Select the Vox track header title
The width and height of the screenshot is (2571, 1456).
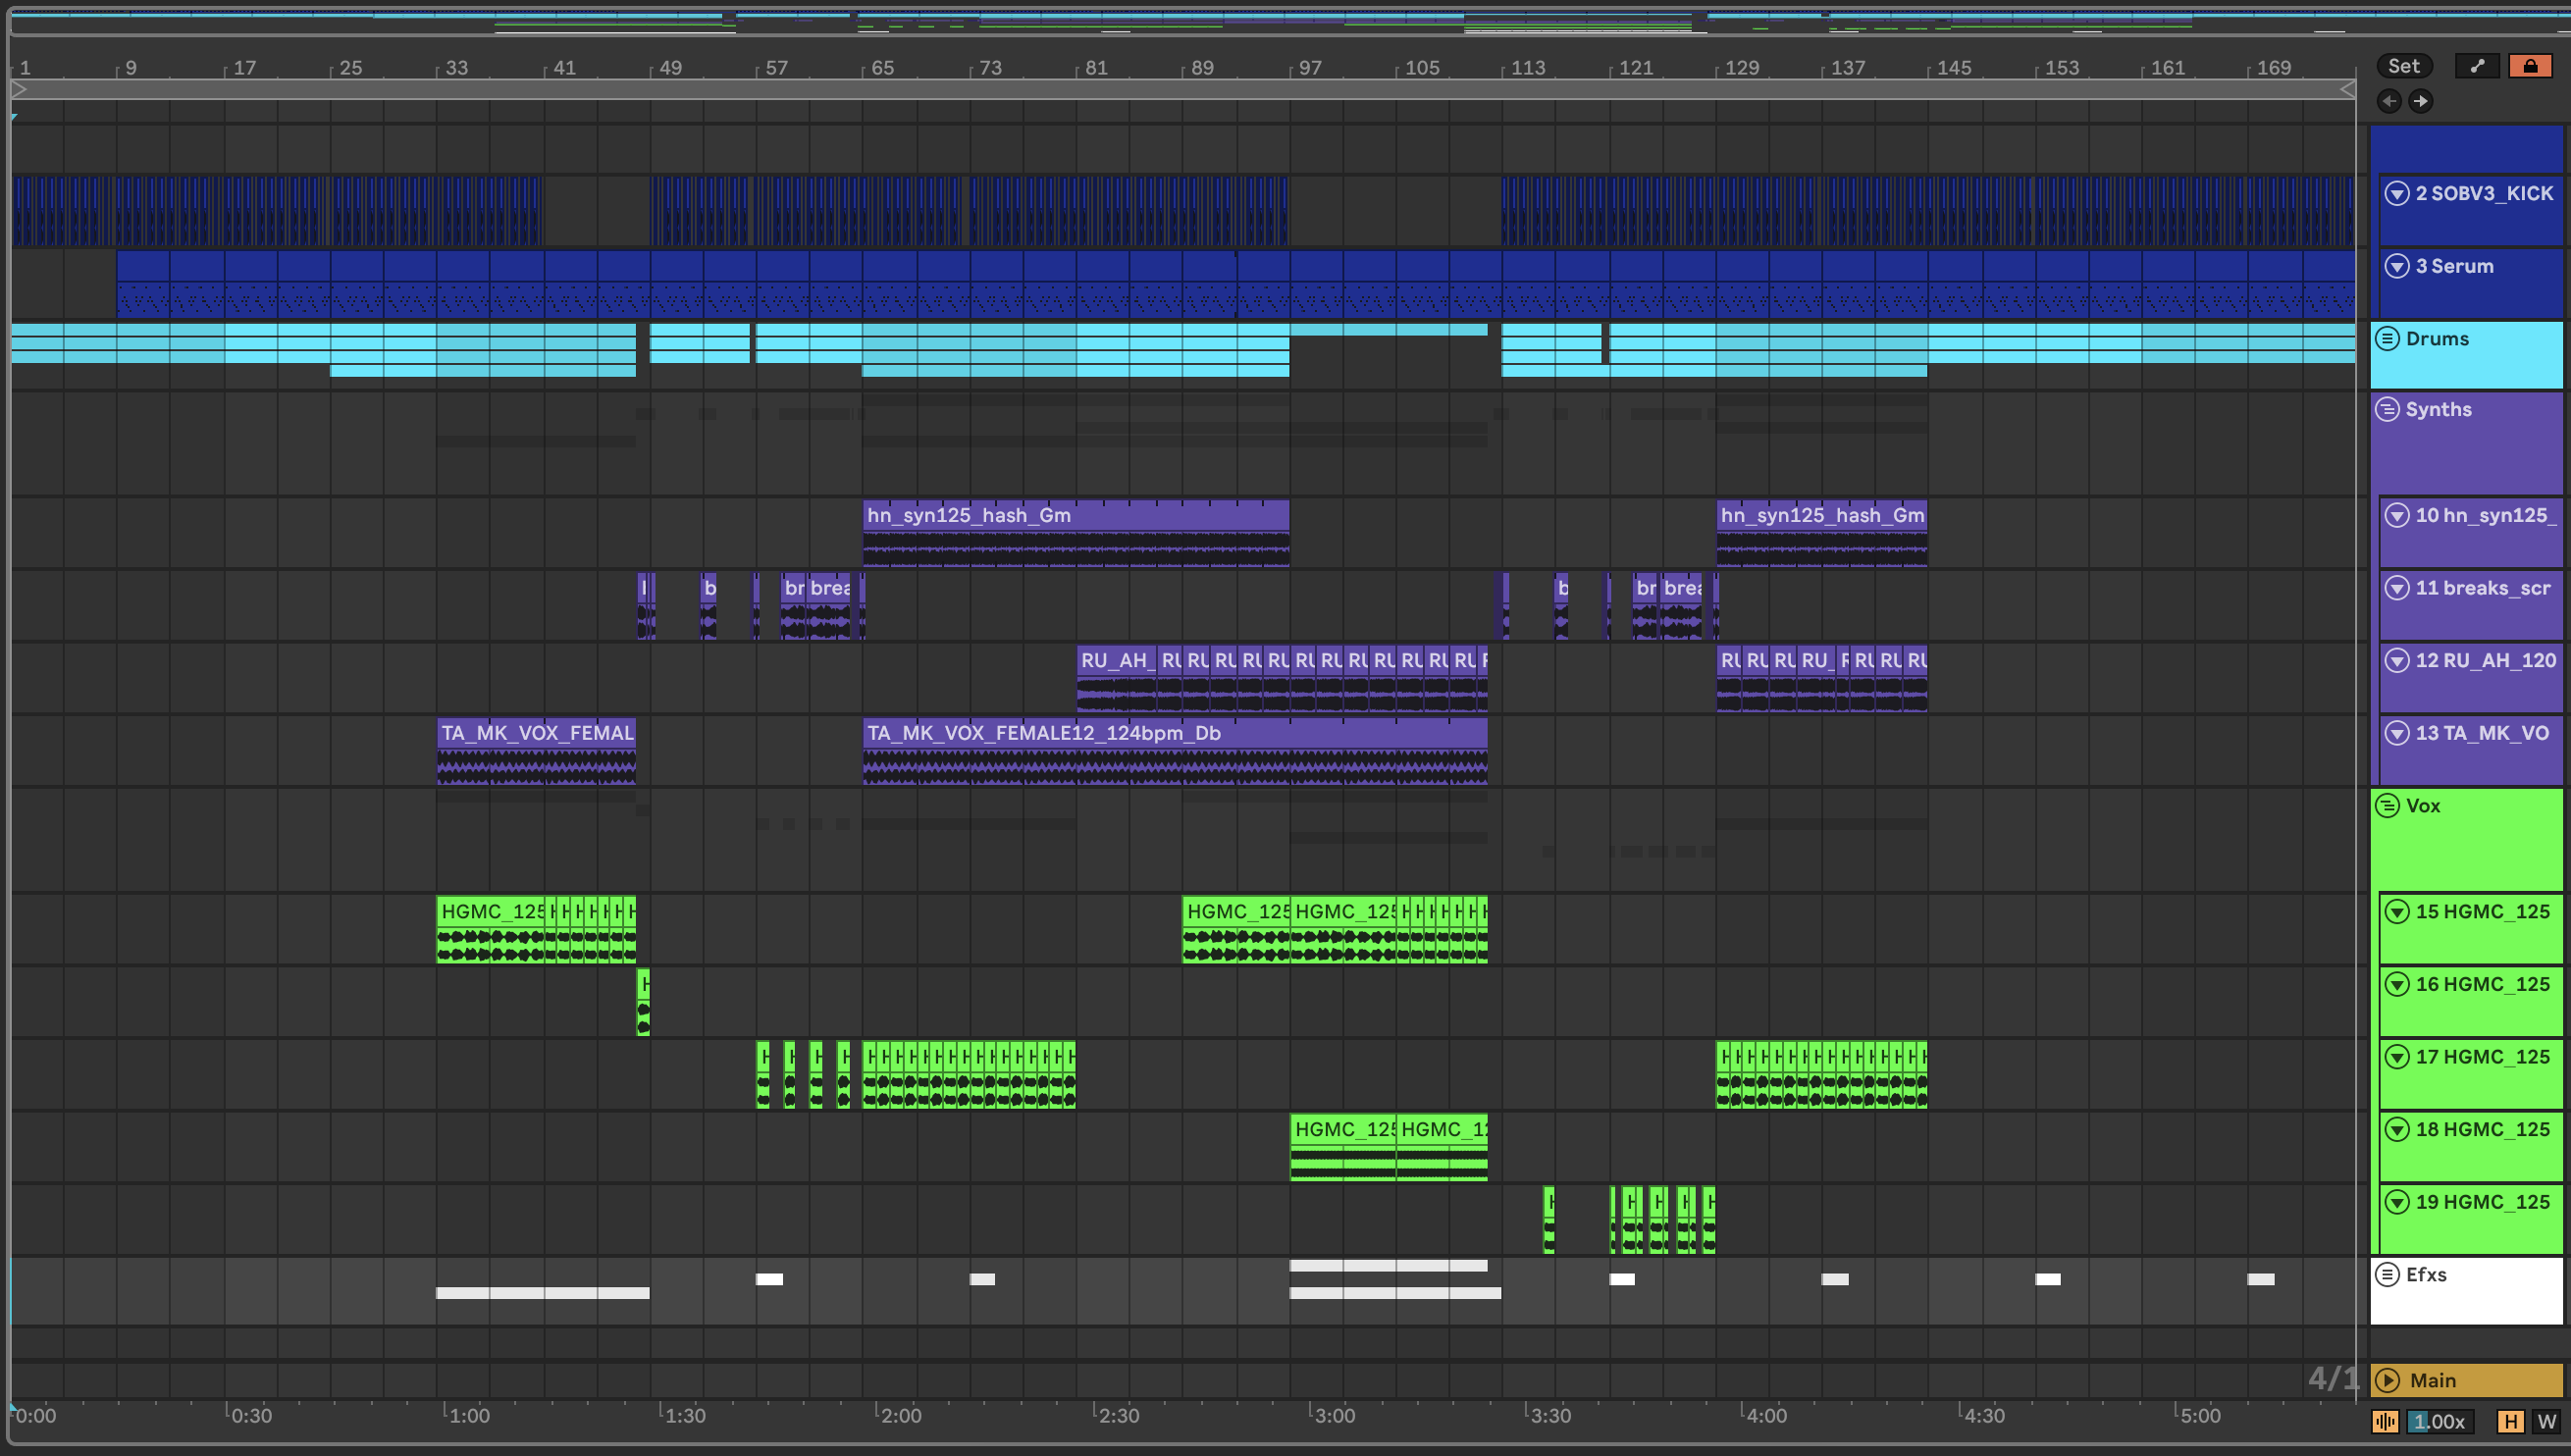coord(2423,805)
